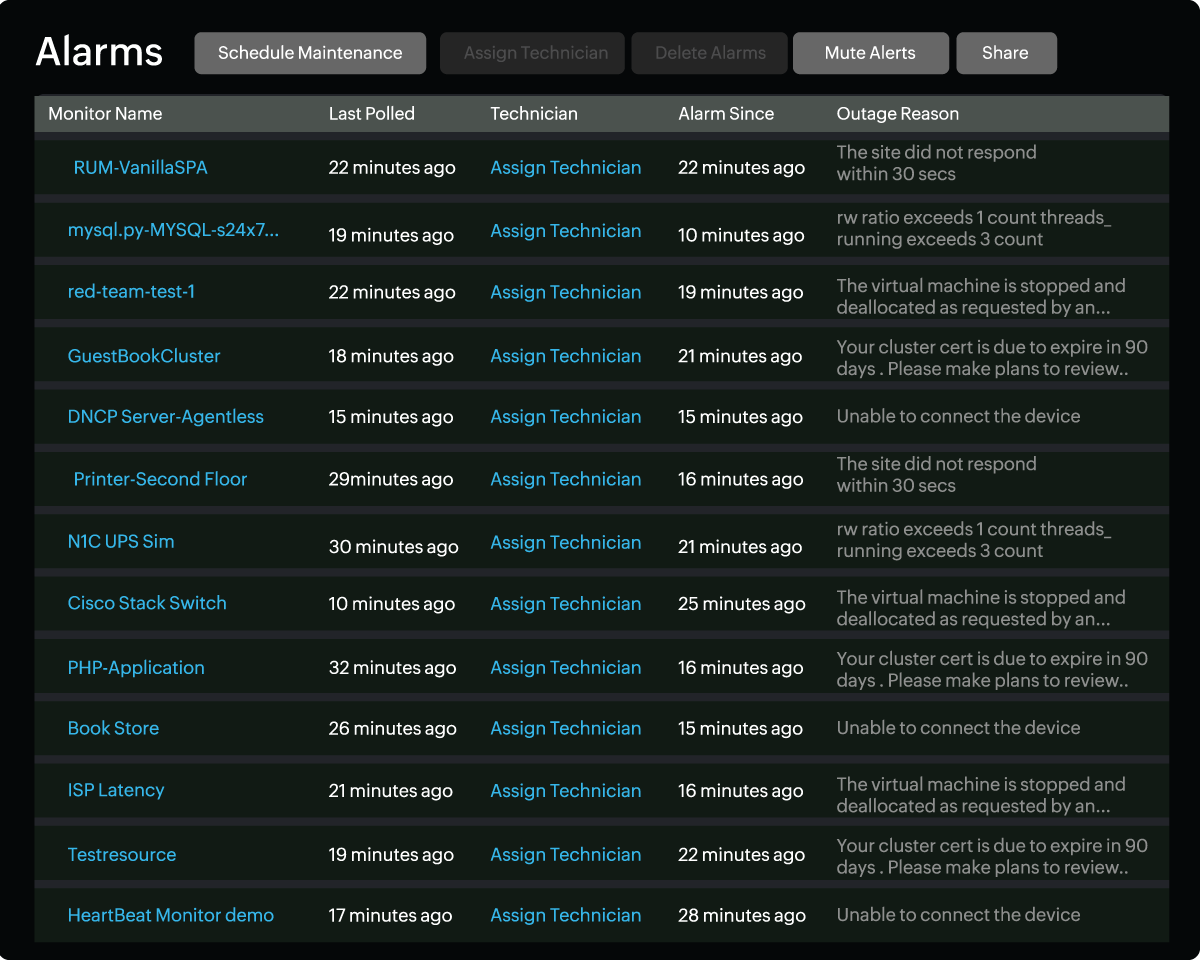Sort by the Monitor Name column header
The height and width of the screenshot is (960, 1200).
coord(105,114)
